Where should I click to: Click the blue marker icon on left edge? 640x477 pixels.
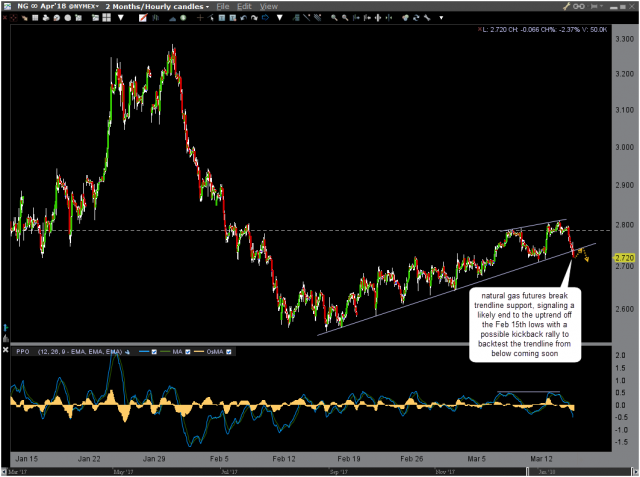[x=5, y=328]
